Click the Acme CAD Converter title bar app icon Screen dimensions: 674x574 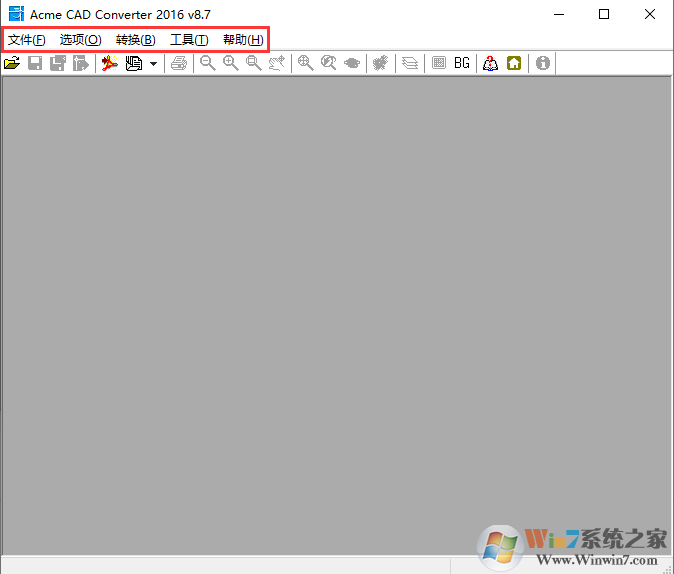point(16,14)
